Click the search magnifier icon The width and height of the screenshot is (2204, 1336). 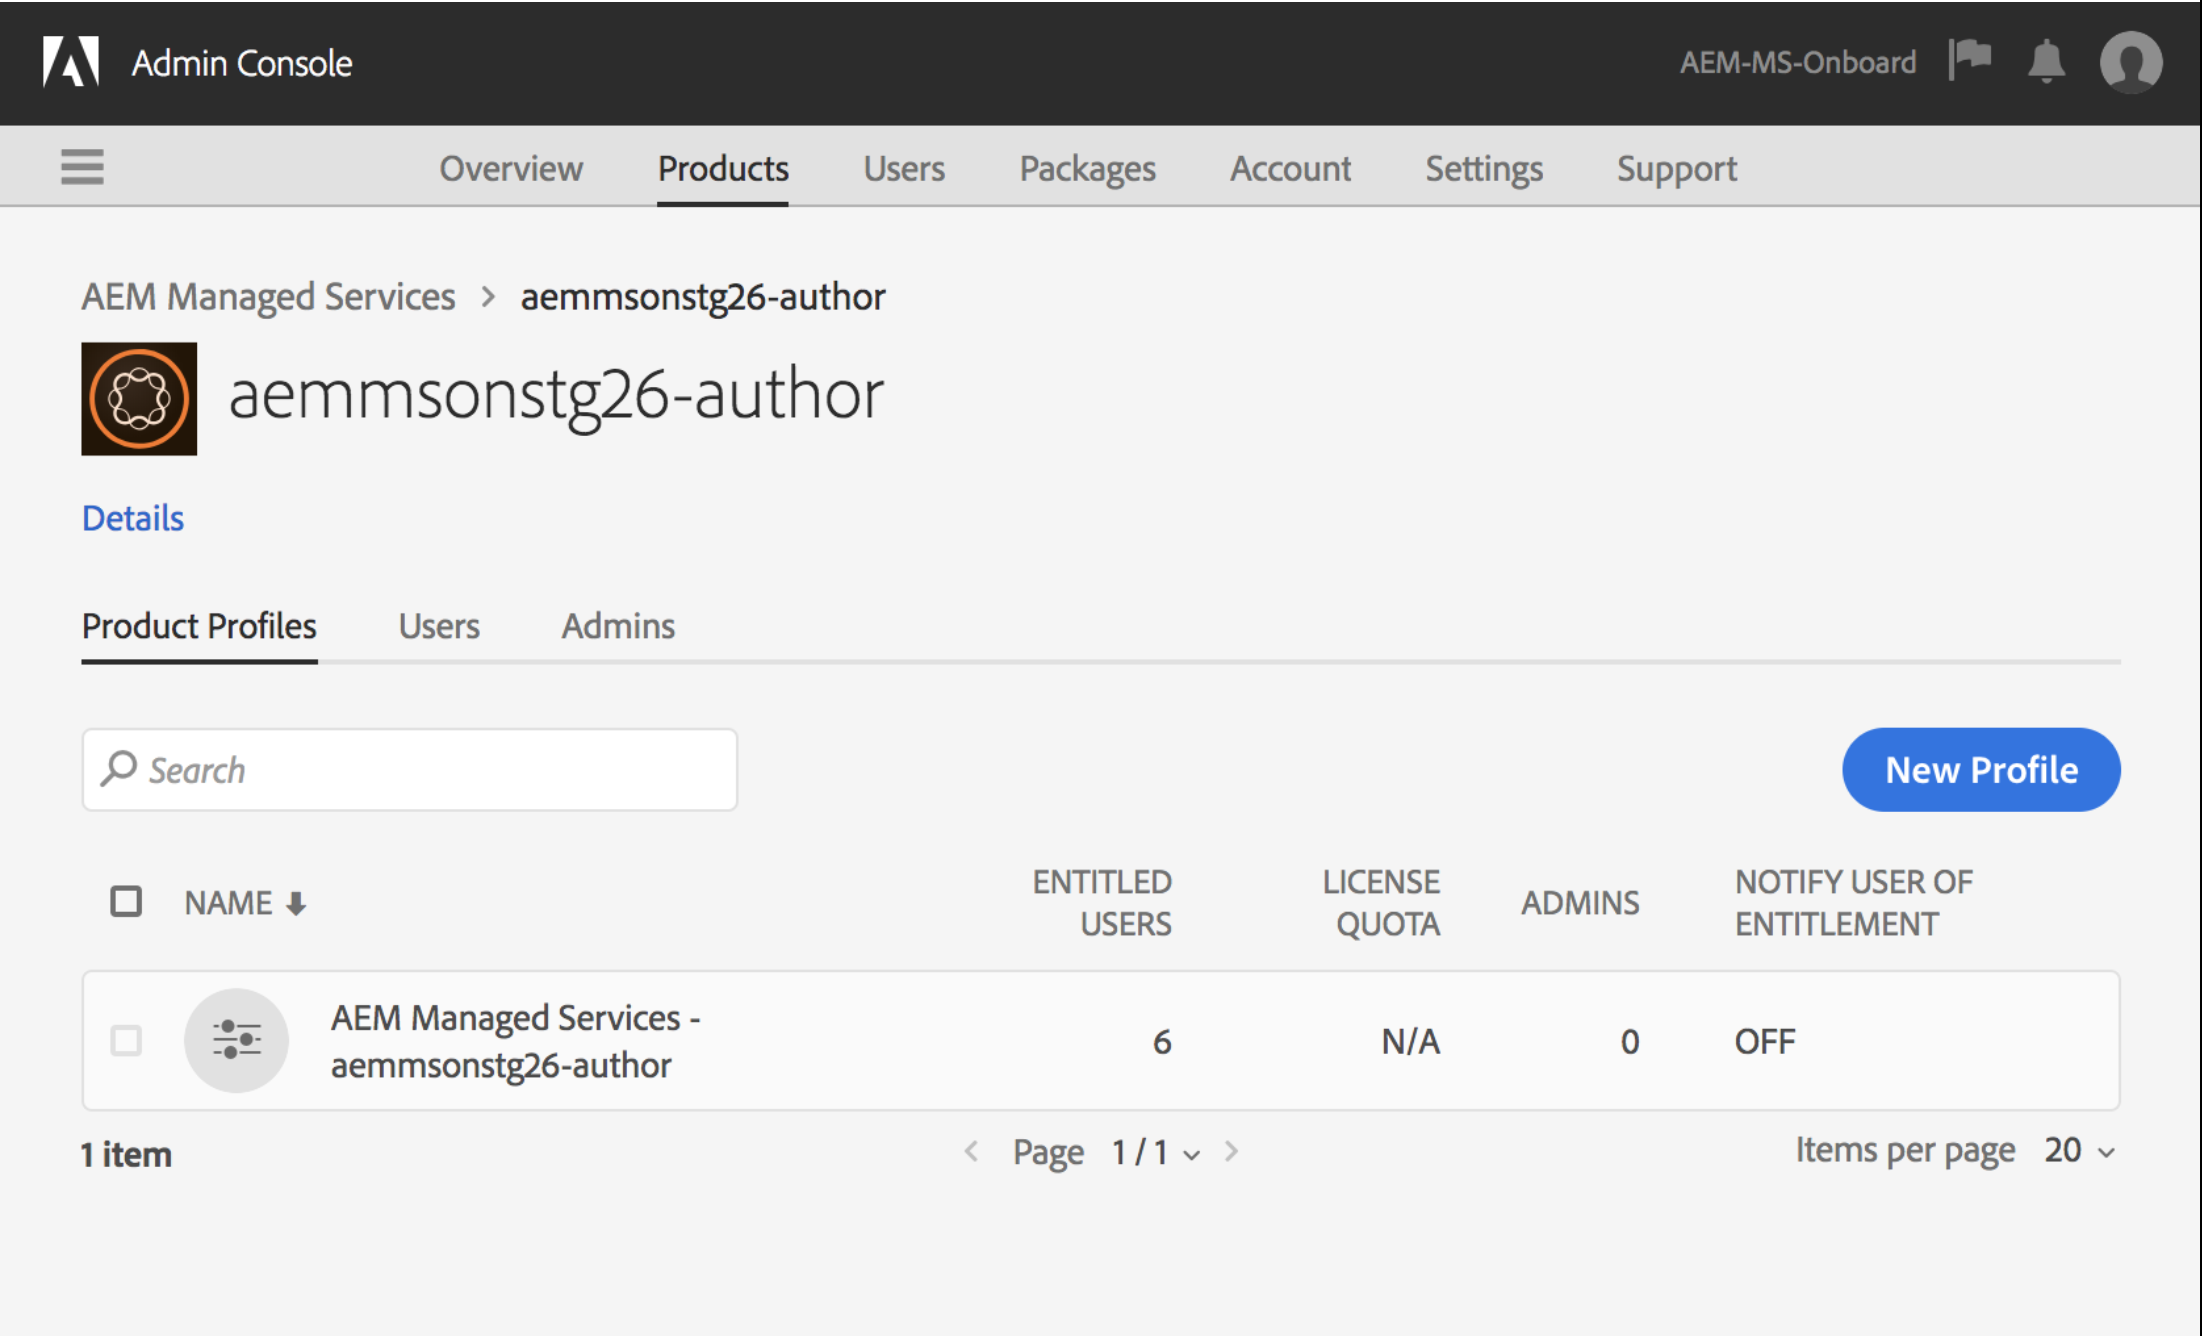[119, 769]
